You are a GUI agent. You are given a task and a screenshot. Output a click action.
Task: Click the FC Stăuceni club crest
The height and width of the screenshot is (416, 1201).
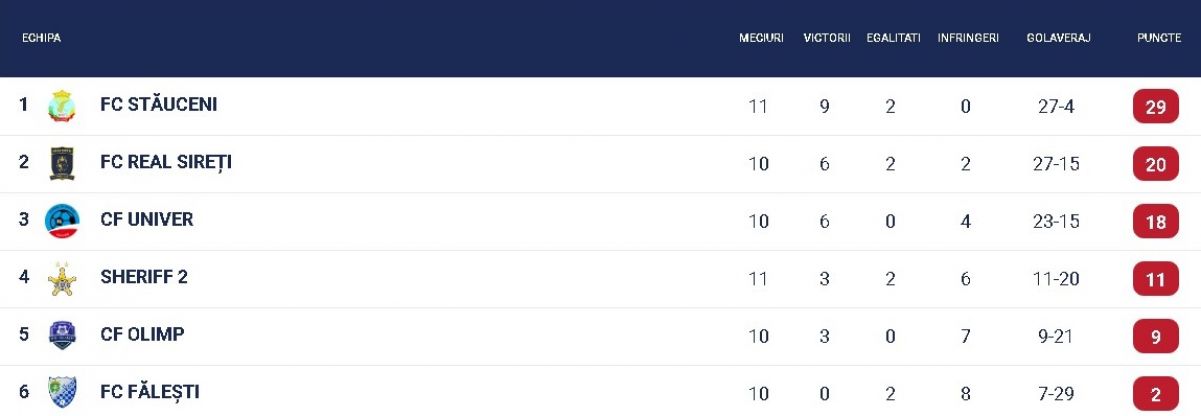coord(62,106)
